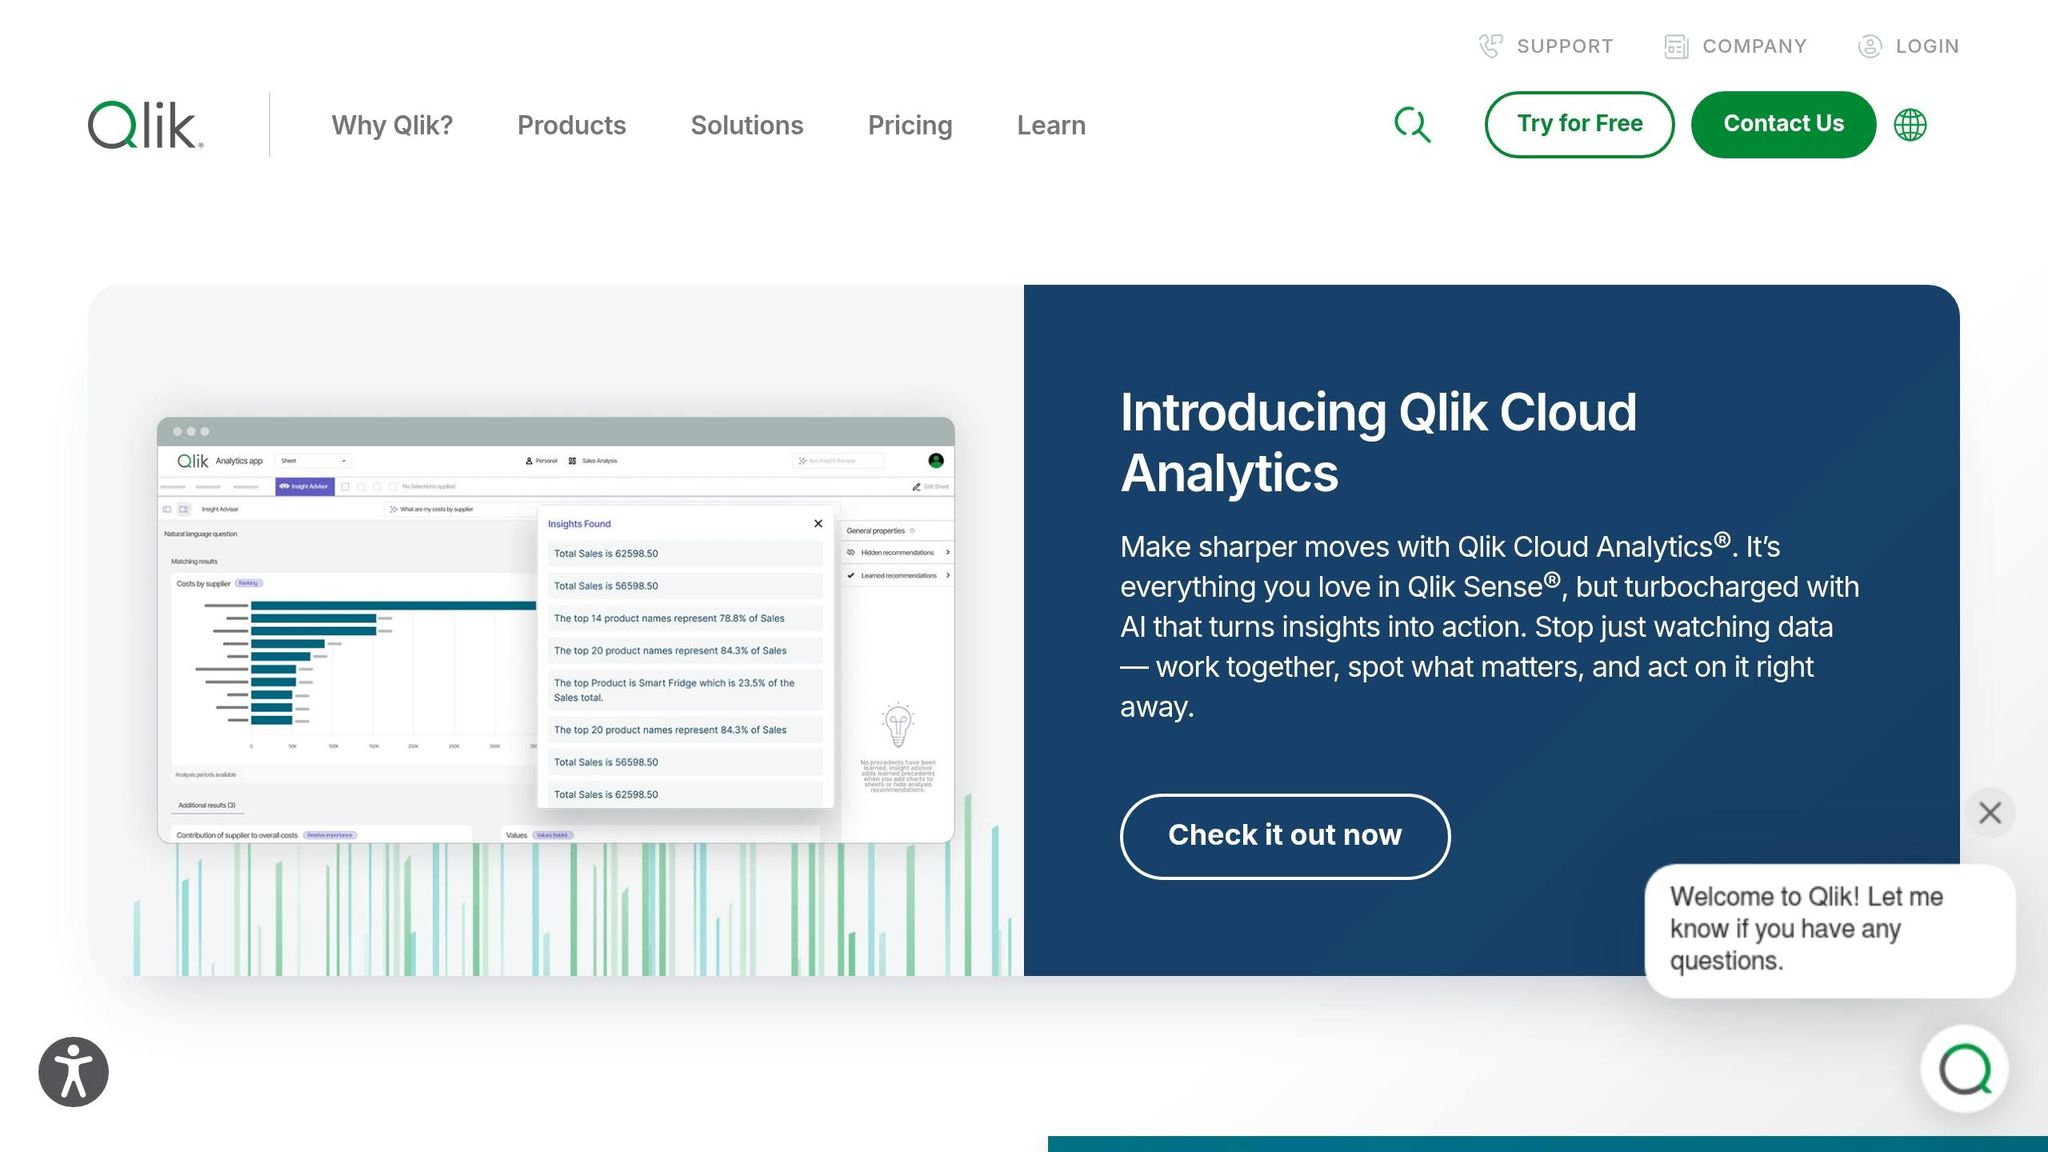Image resolution: width=2048 pixels, height=1152 pixels.
Task: Open the COMPANY link
Action: click(x=1755, y=46)
